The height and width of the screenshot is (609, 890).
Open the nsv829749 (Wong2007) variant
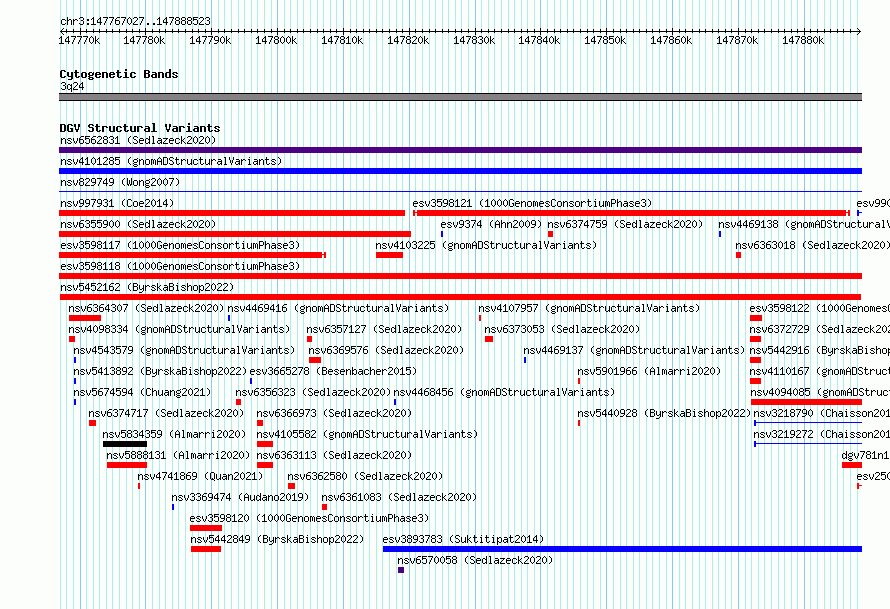(x=120, y=182)
